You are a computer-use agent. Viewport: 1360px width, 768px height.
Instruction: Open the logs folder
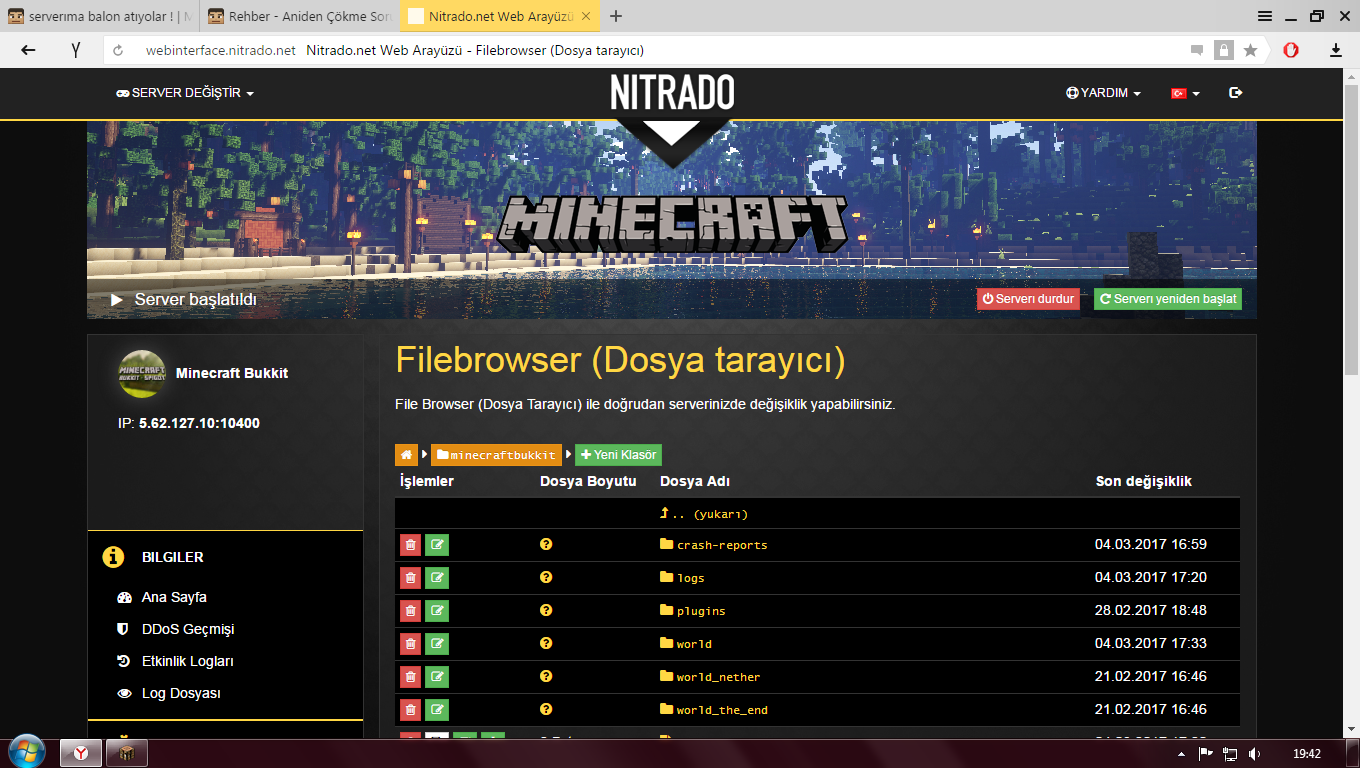click(x=683, y=578)
